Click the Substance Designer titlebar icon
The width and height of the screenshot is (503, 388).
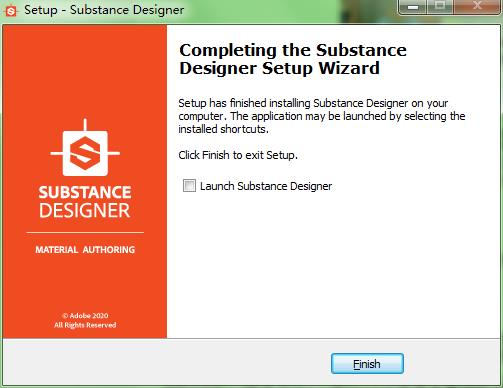click(x=11, y=10)
